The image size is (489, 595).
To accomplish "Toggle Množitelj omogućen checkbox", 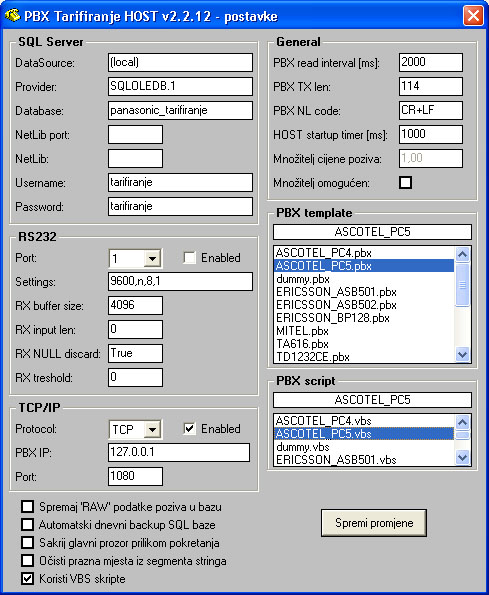I will pyautogui.click(x=406, y=183).
